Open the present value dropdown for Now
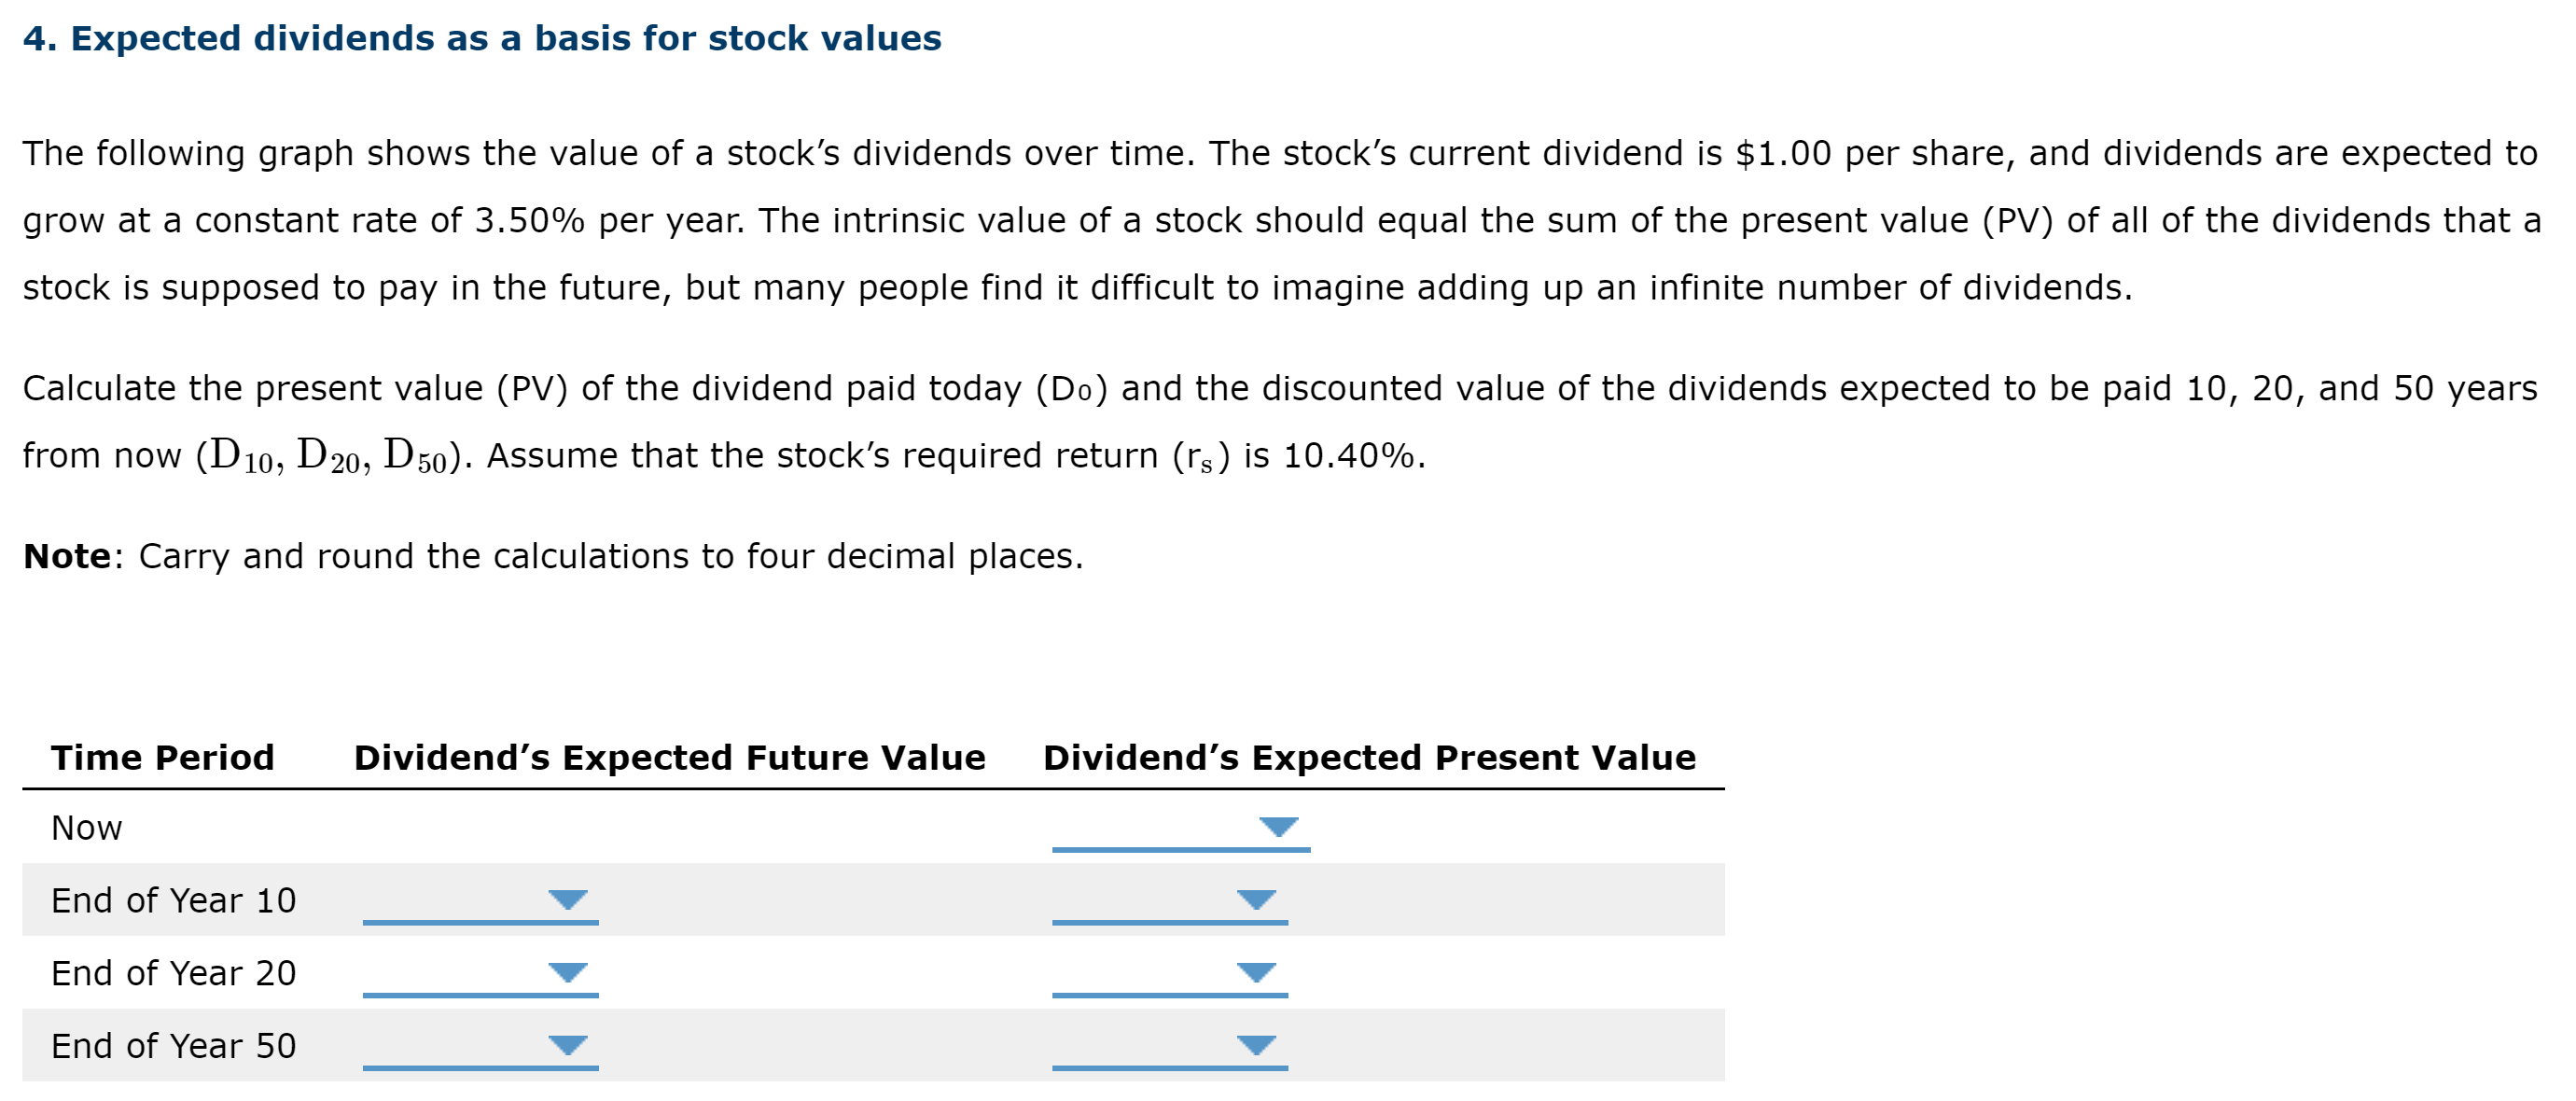 [x=1280, y=828]
